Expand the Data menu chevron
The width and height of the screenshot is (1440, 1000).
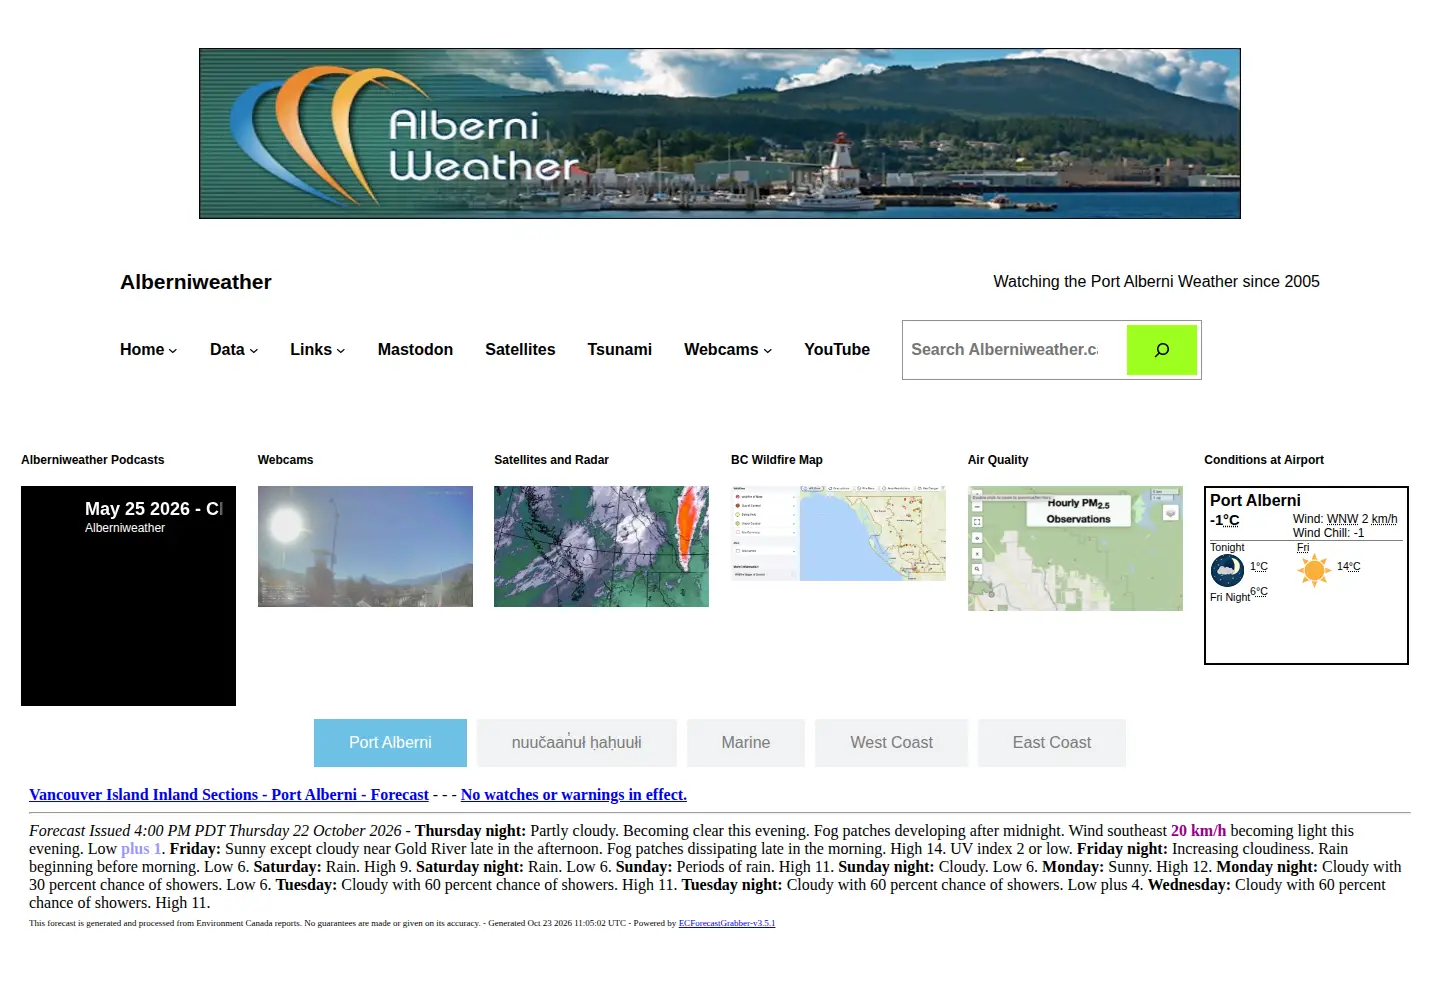point(254,351)
